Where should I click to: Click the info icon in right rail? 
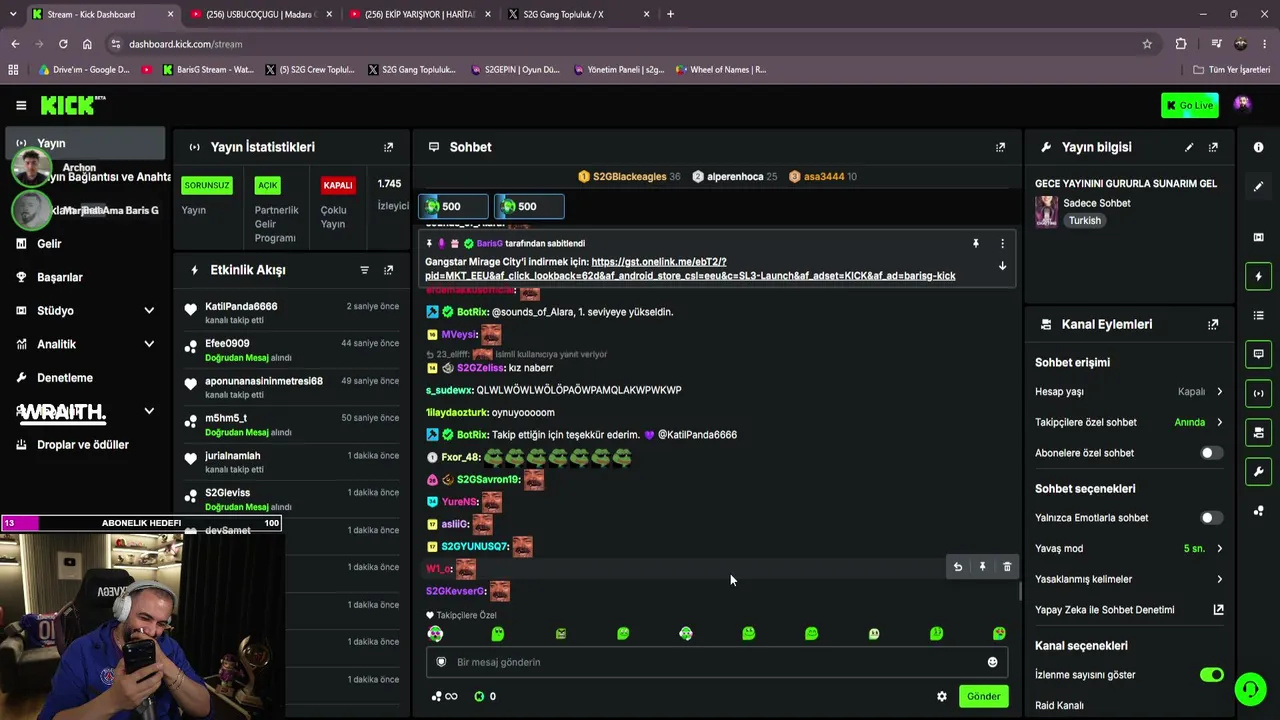1258,147
